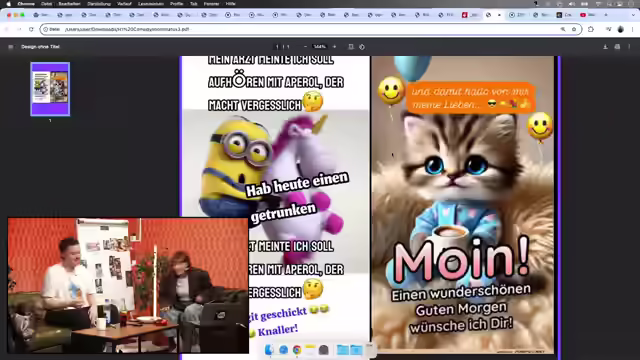The height and width of the screenshot is (360, 640).
Task: Click the page number field in PDF toolbar
Action: coord(277,47)
